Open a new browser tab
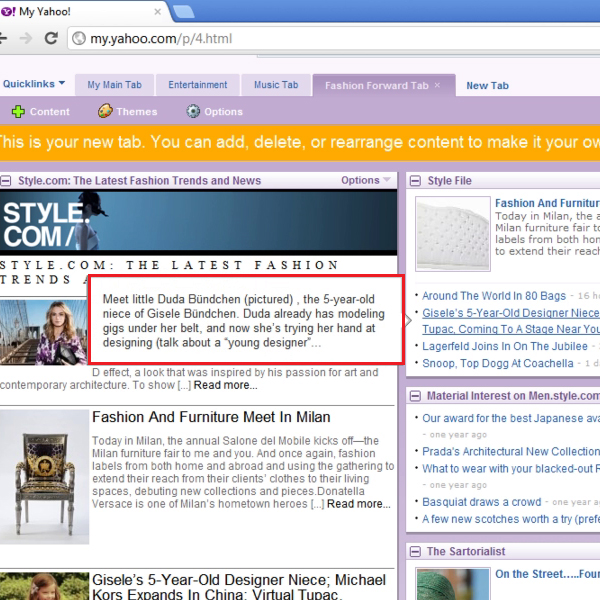The width and height of the screenshot is (600, 600). 183,11
